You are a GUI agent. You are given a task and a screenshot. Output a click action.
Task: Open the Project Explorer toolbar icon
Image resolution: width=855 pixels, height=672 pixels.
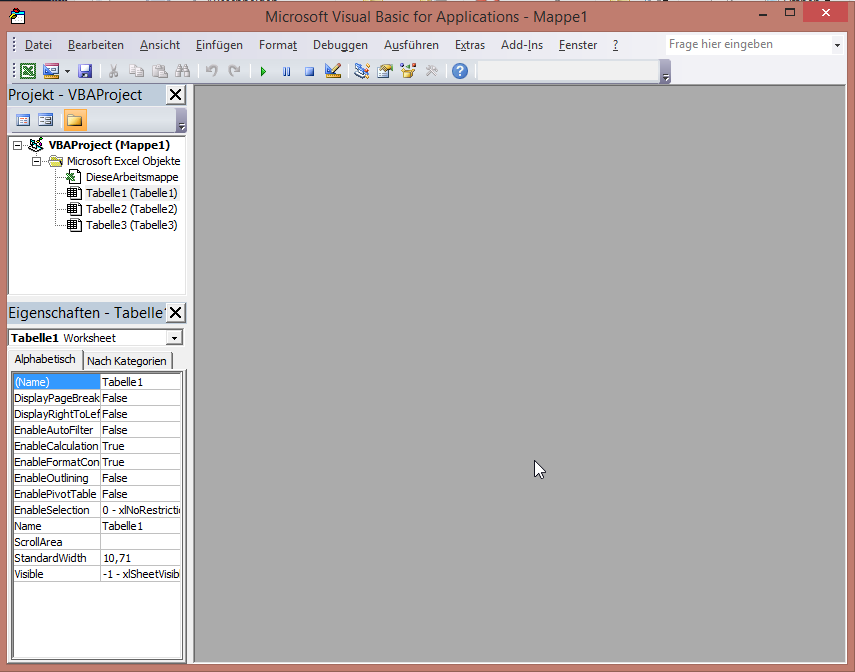click(362, 71)
